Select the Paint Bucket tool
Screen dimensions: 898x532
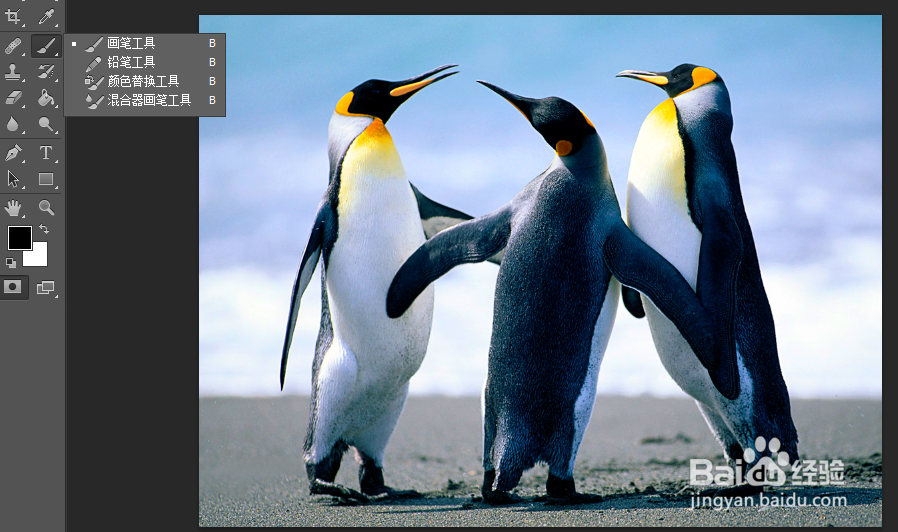click(46, 98)
